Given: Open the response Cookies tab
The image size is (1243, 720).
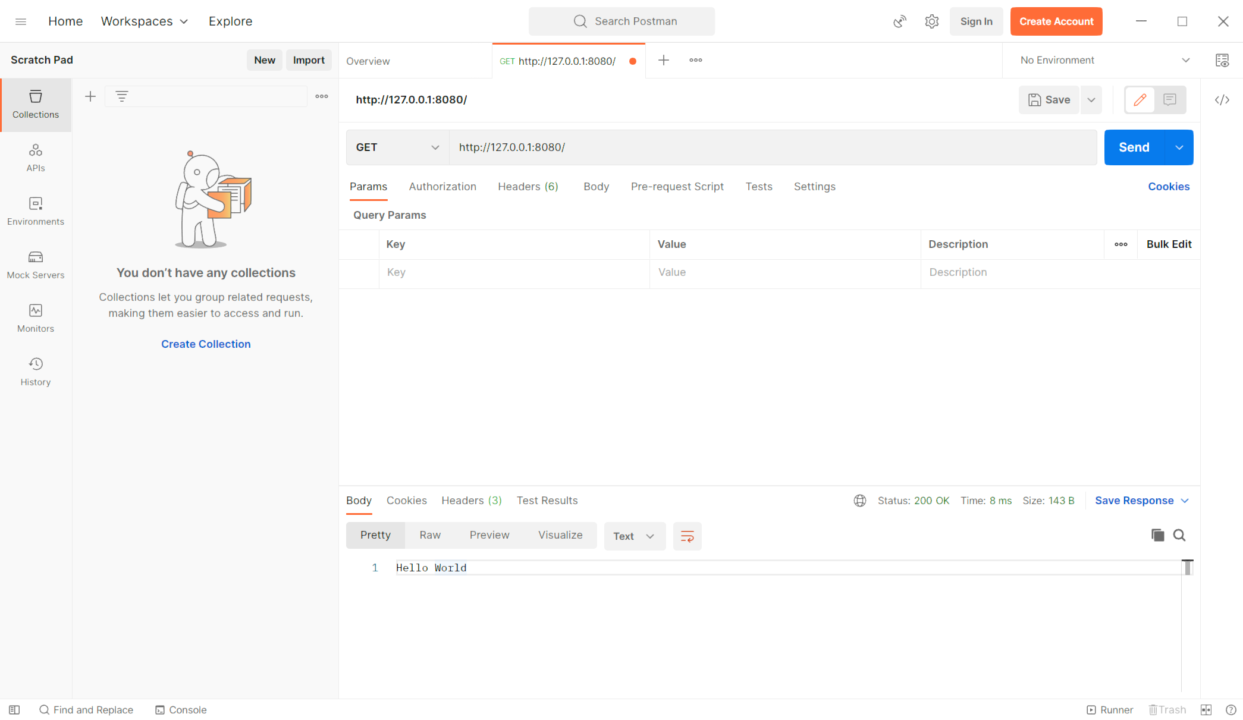Looking at the screenshot, I should point(407,501).
